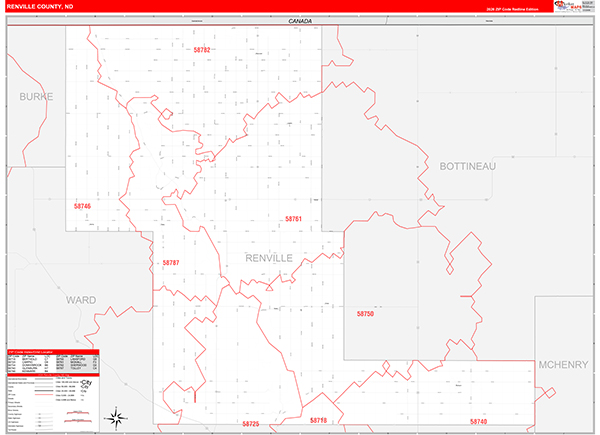Viewport: 600px width, 435px height.
Task: Click the WARD county label
Action: [x=81, y=300]
